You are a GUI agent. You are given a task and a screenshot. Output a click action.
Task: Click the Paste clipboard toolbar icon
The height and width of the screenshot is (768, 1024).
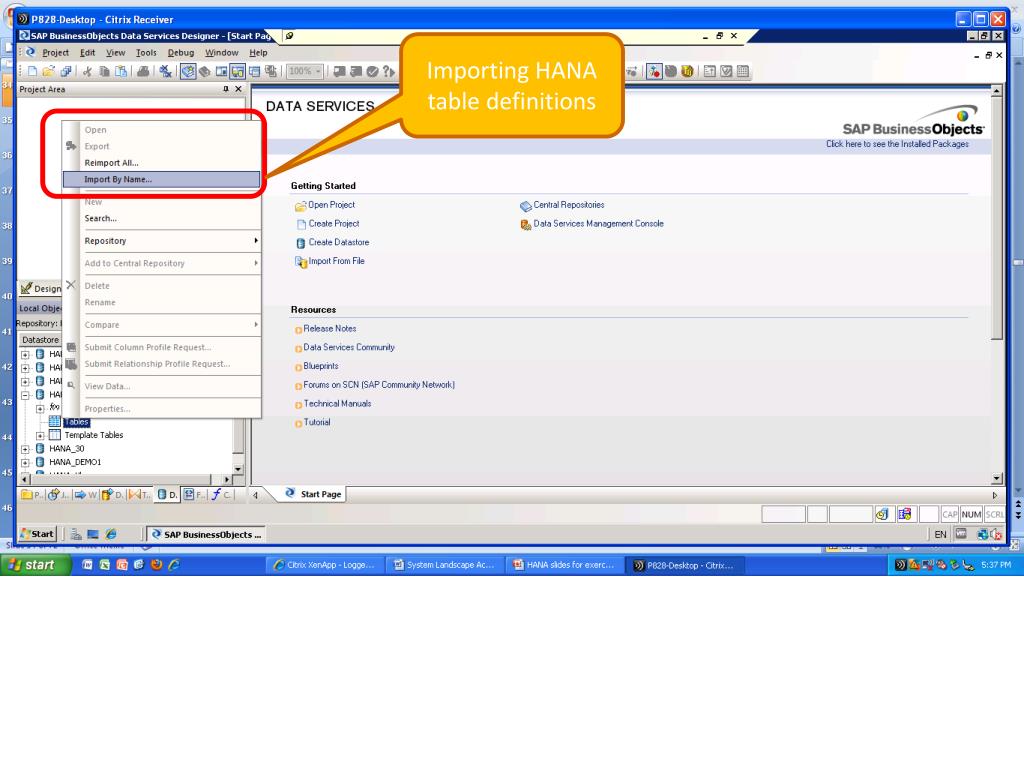[121, 71]
